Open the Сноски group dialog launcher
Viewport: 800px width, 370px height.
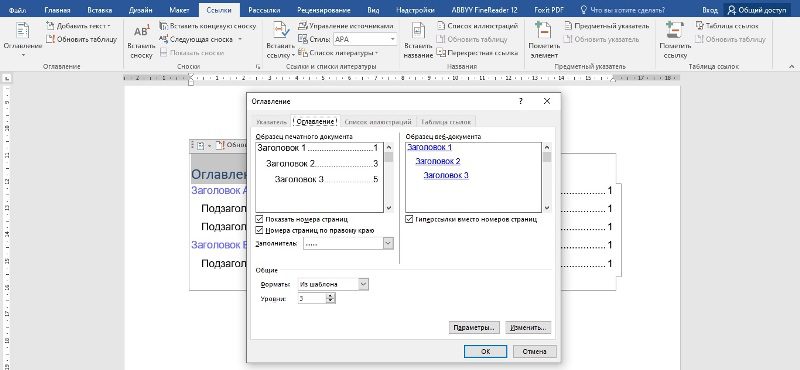pyautogui.click(x=258, y=66)
